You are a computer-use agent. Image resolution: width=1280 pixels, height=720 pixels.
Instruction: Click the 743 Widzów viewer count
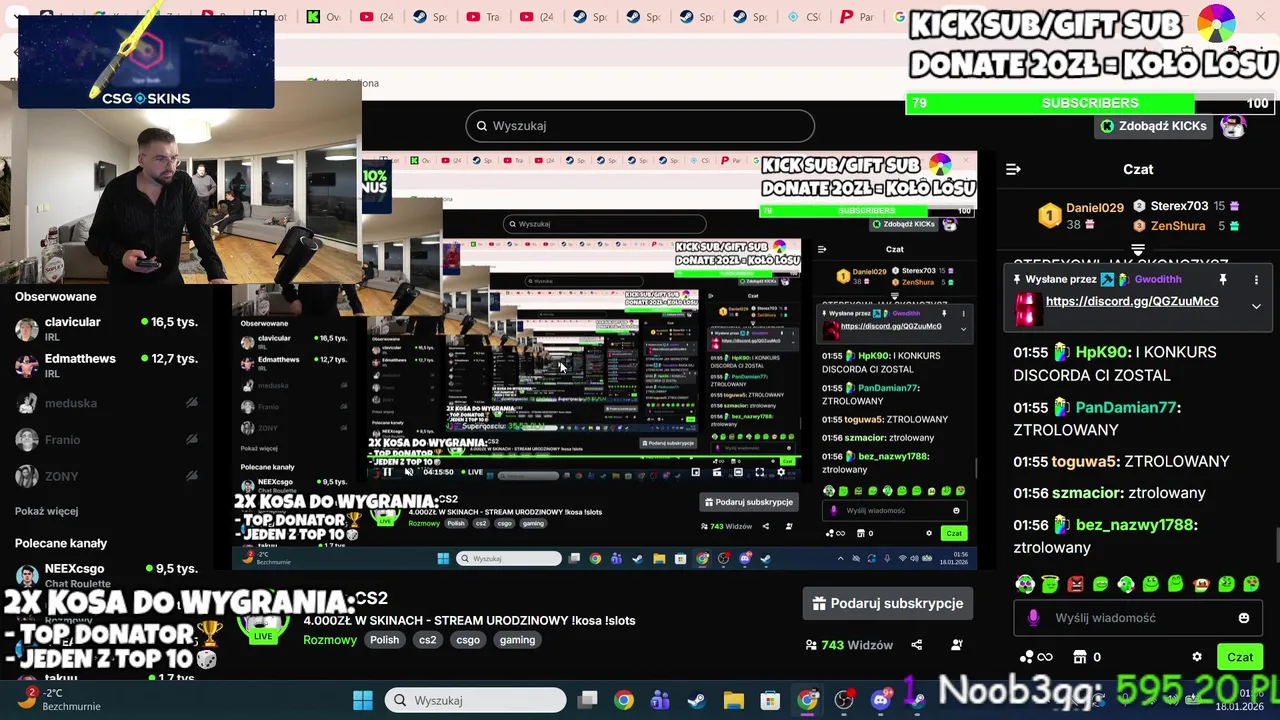point(849,645)
